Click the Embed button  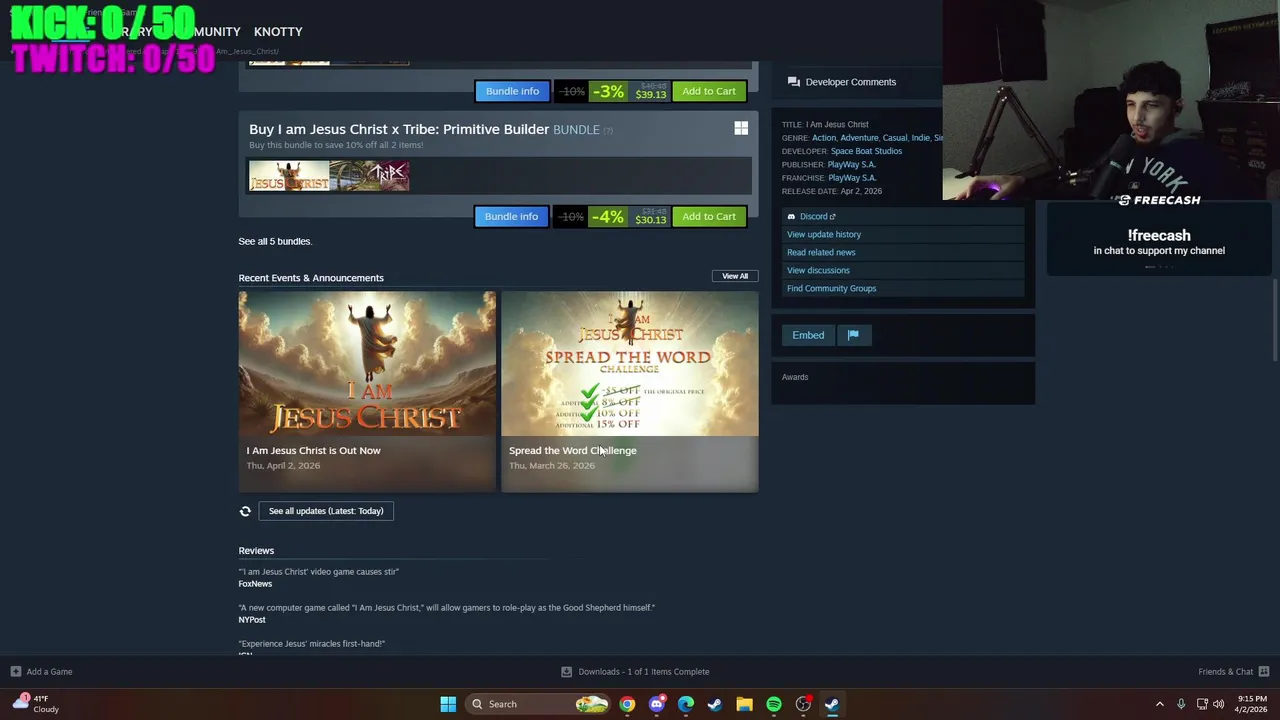pyautogui.click(x=808, y=335)
